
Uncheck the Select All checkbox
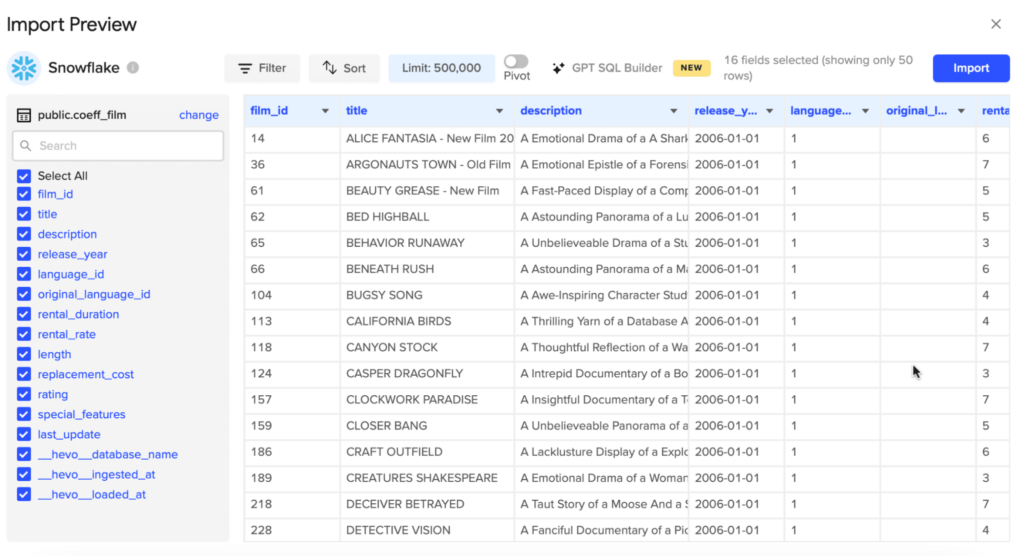[x=24, y=176]
